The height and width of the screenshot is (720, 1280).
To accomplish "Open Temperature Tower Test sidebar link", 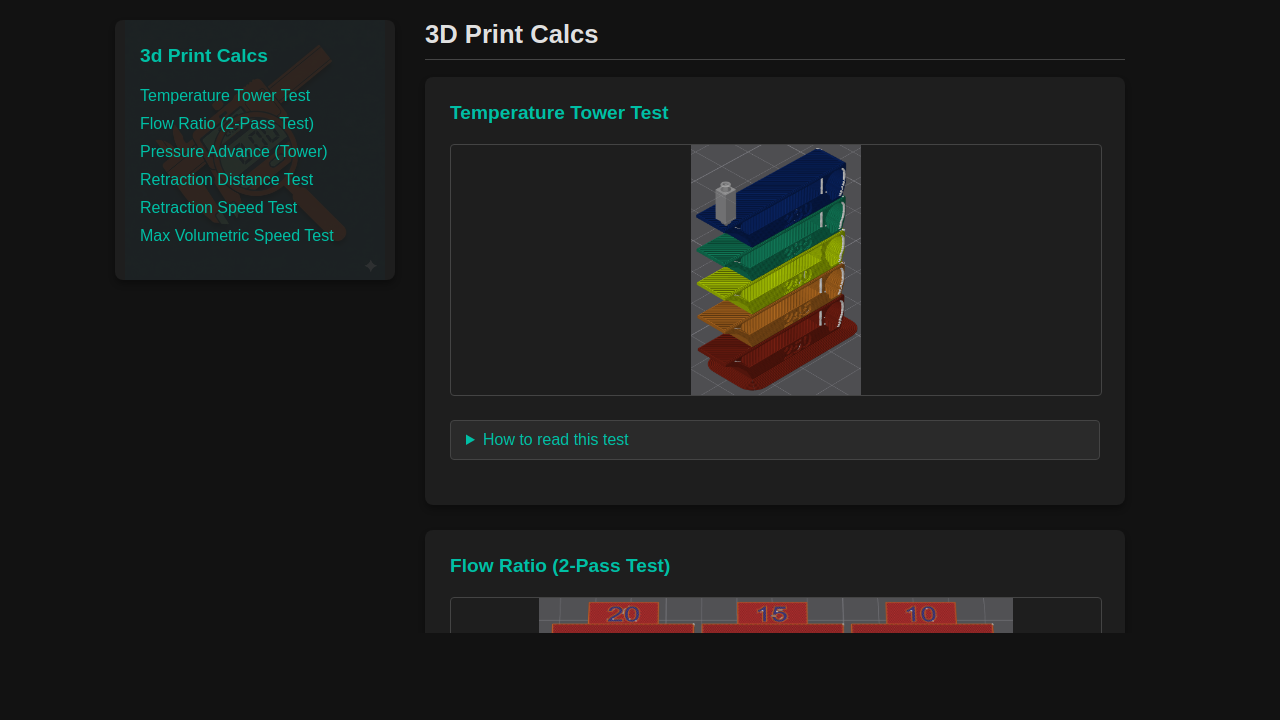I will coord(225,96).
